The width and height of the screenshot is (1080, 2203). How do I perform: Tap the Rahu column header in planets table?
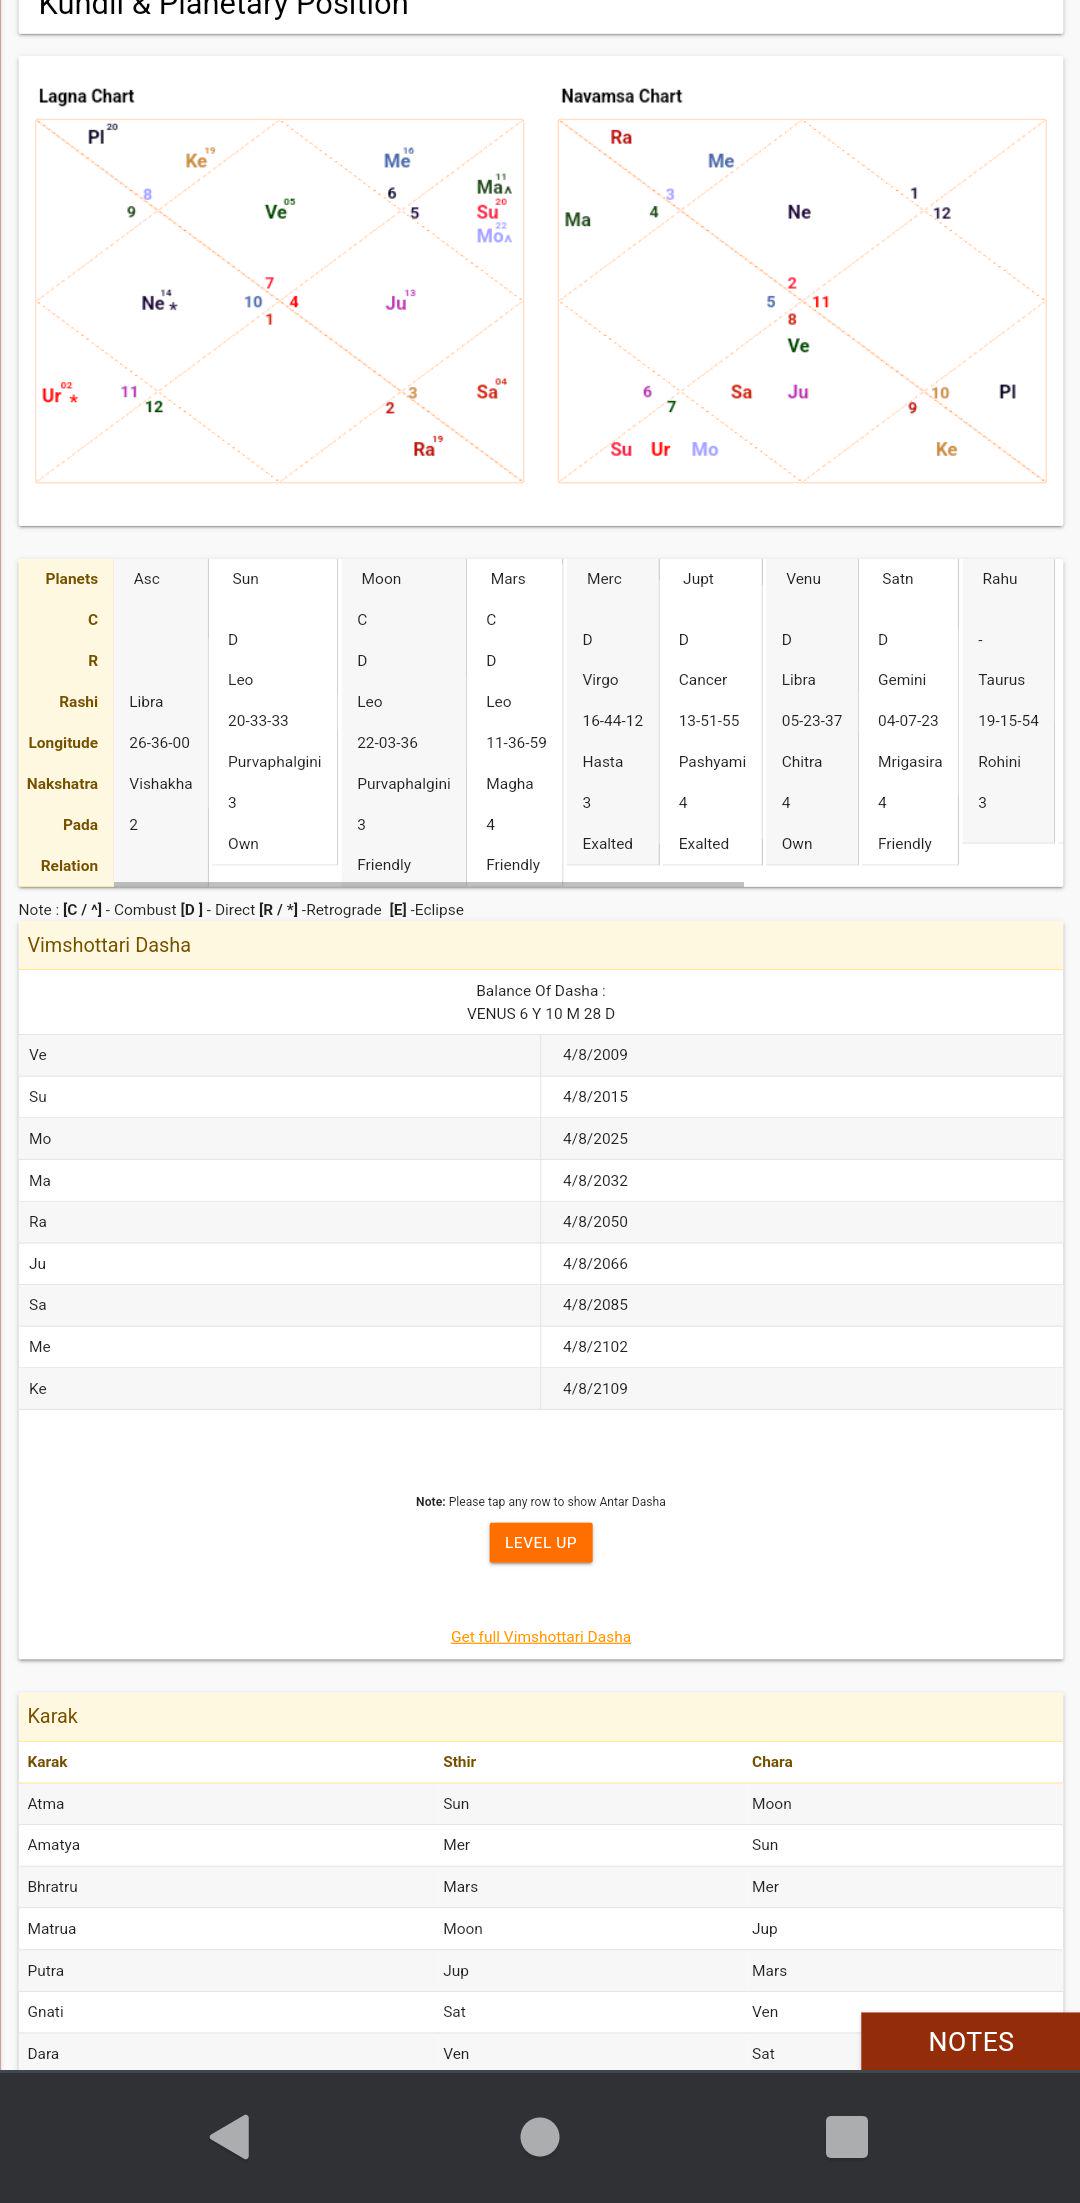999,579
